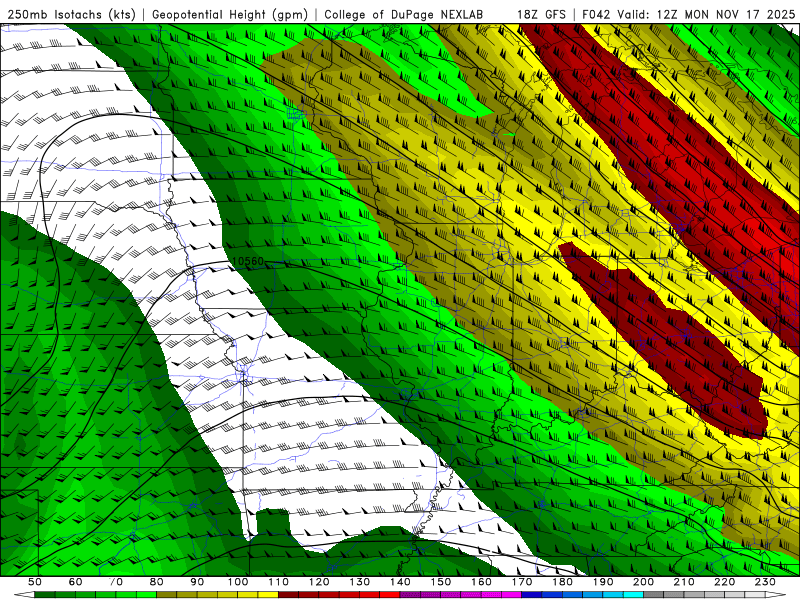
Task: Click the '60' value on the color scale
Action: (75, 582)
